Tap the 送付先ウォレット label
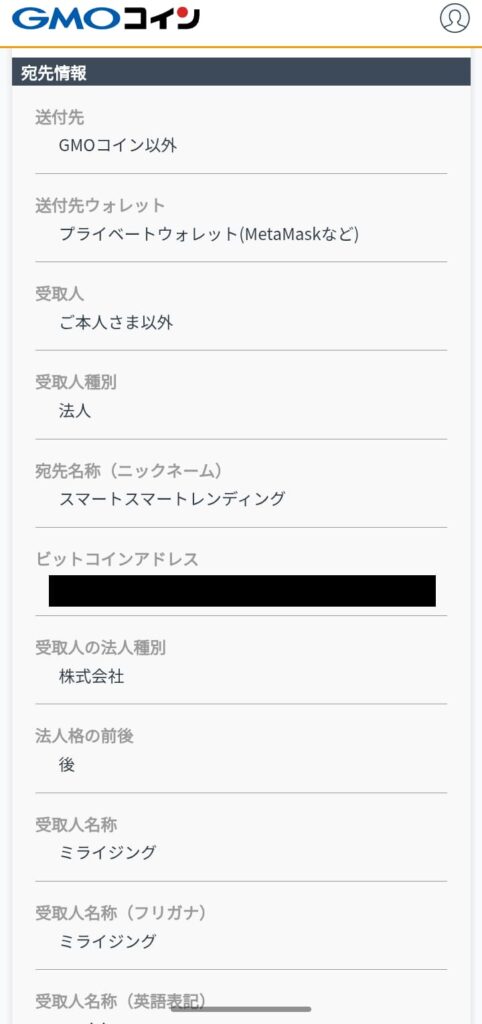Screen dimensions: 482x1024 pos(100,206)
